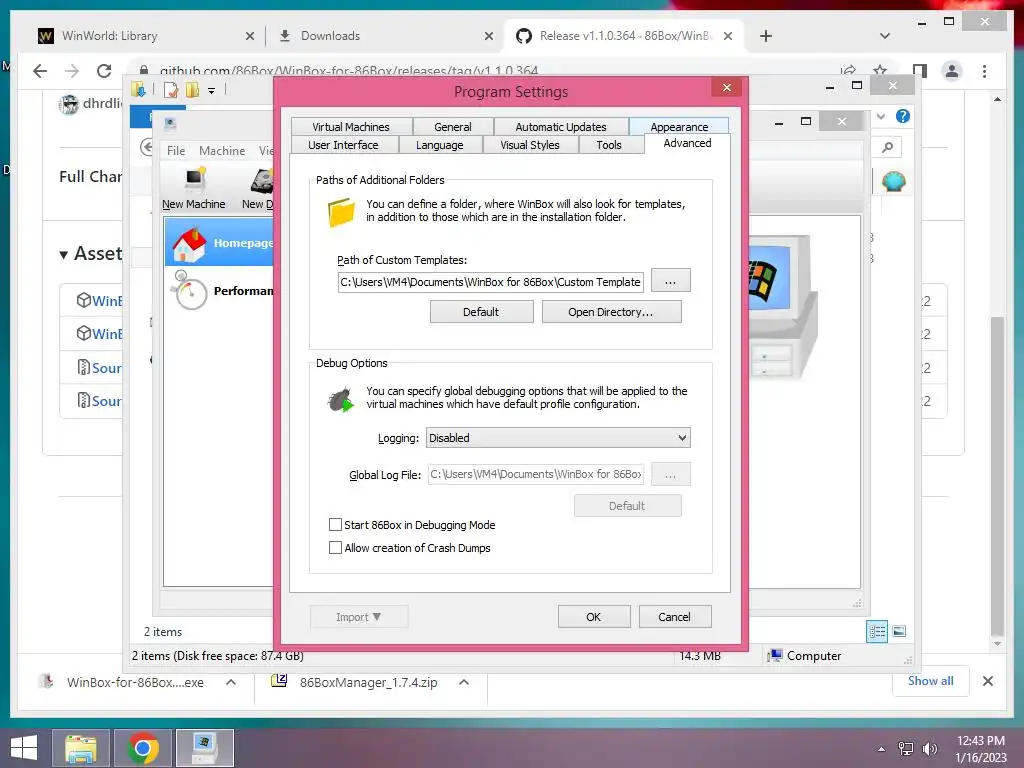Select Homepage house icon in WinBox sidebar
This screenshot has height=768, width=1024.
tap(189, 244)
